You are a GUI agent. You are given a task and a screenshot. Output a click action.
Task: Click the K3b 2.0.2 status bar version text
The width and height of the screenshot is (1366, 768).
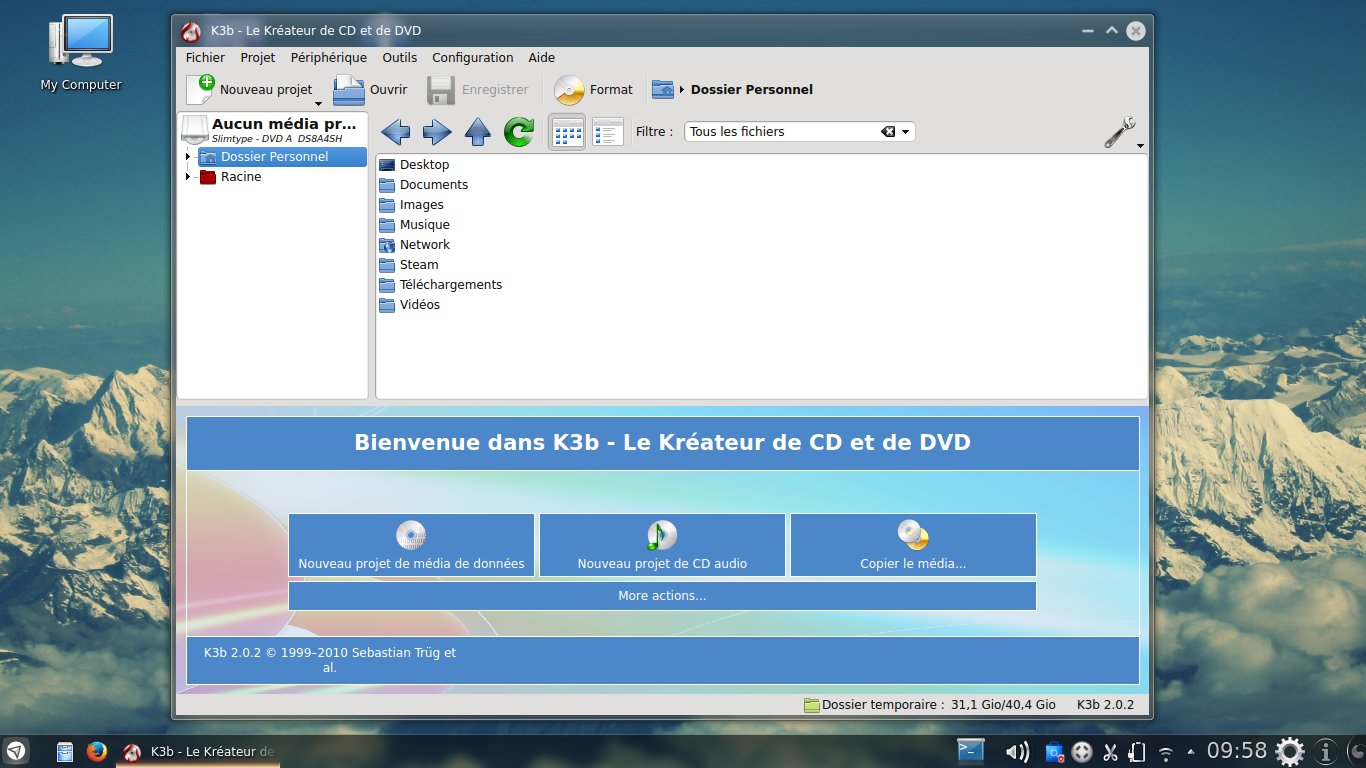click(1105, 705)
